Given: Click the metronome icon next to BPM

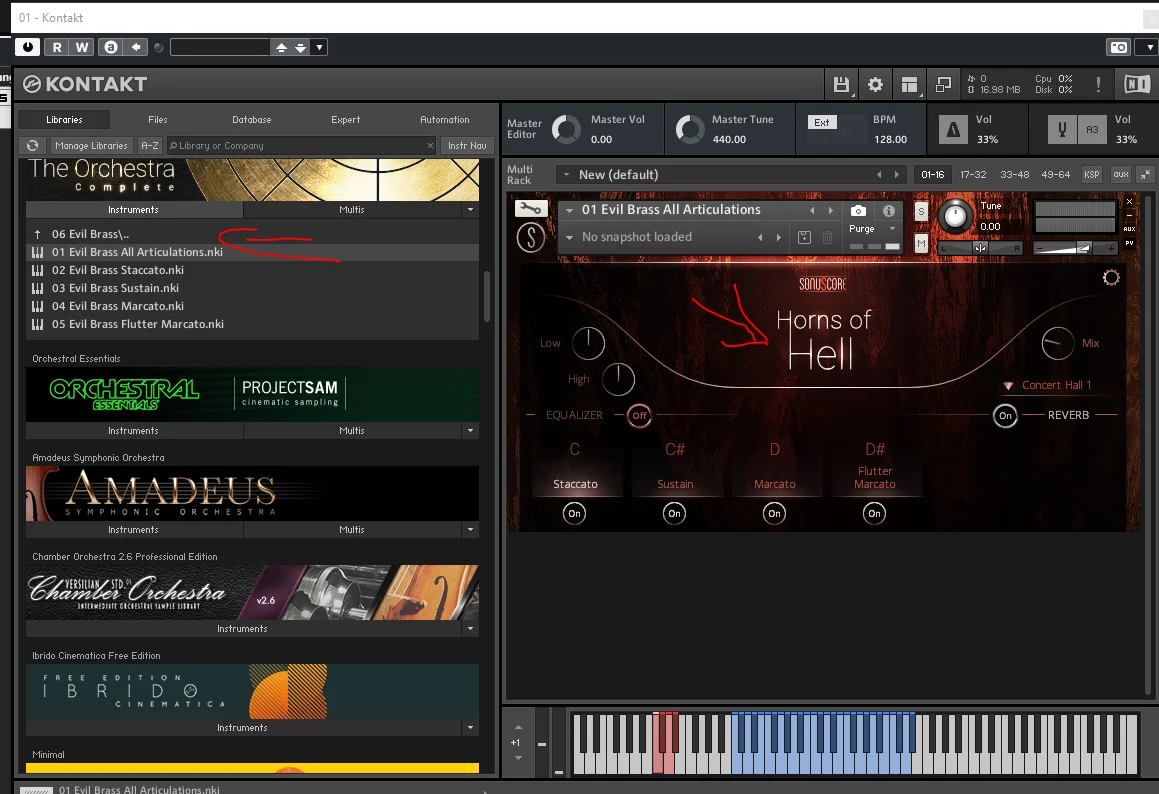Looking at the screenshot, I should [954, 130].
